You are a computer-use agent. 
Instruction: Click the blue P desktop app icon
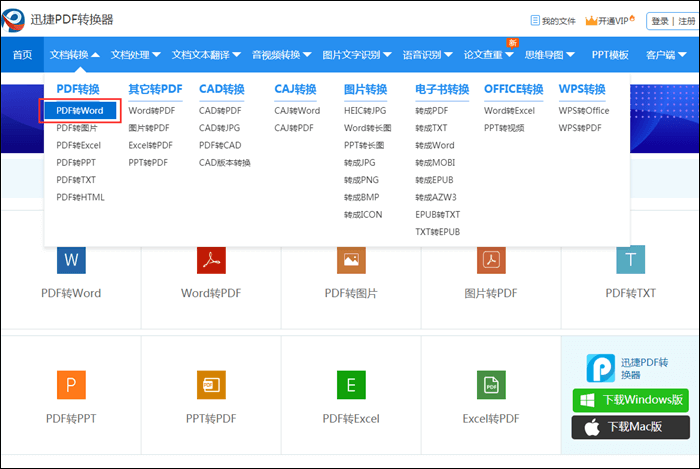(600, 368)
